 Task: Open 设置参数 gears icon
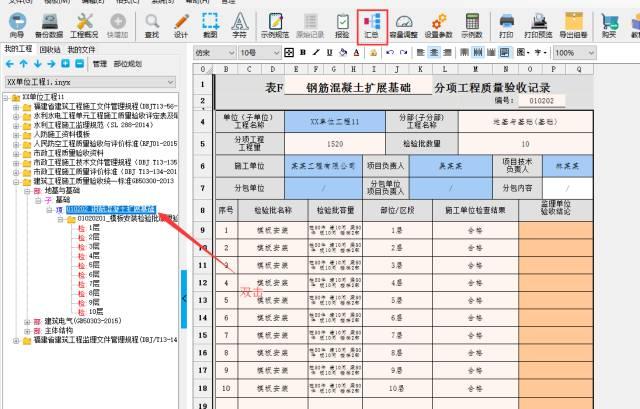[x=438, y=25]
